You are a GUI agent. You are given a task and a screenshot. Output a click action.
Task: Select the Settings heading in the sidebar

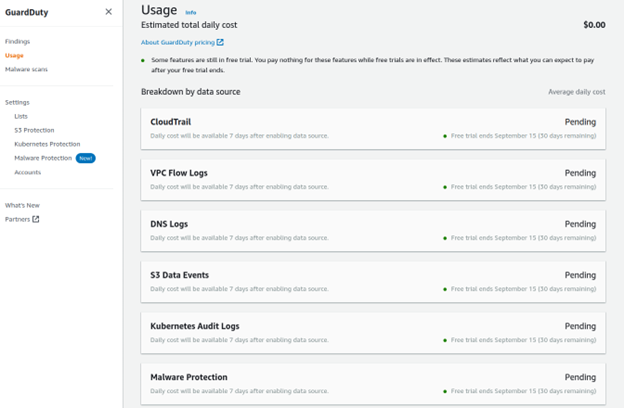17,102
